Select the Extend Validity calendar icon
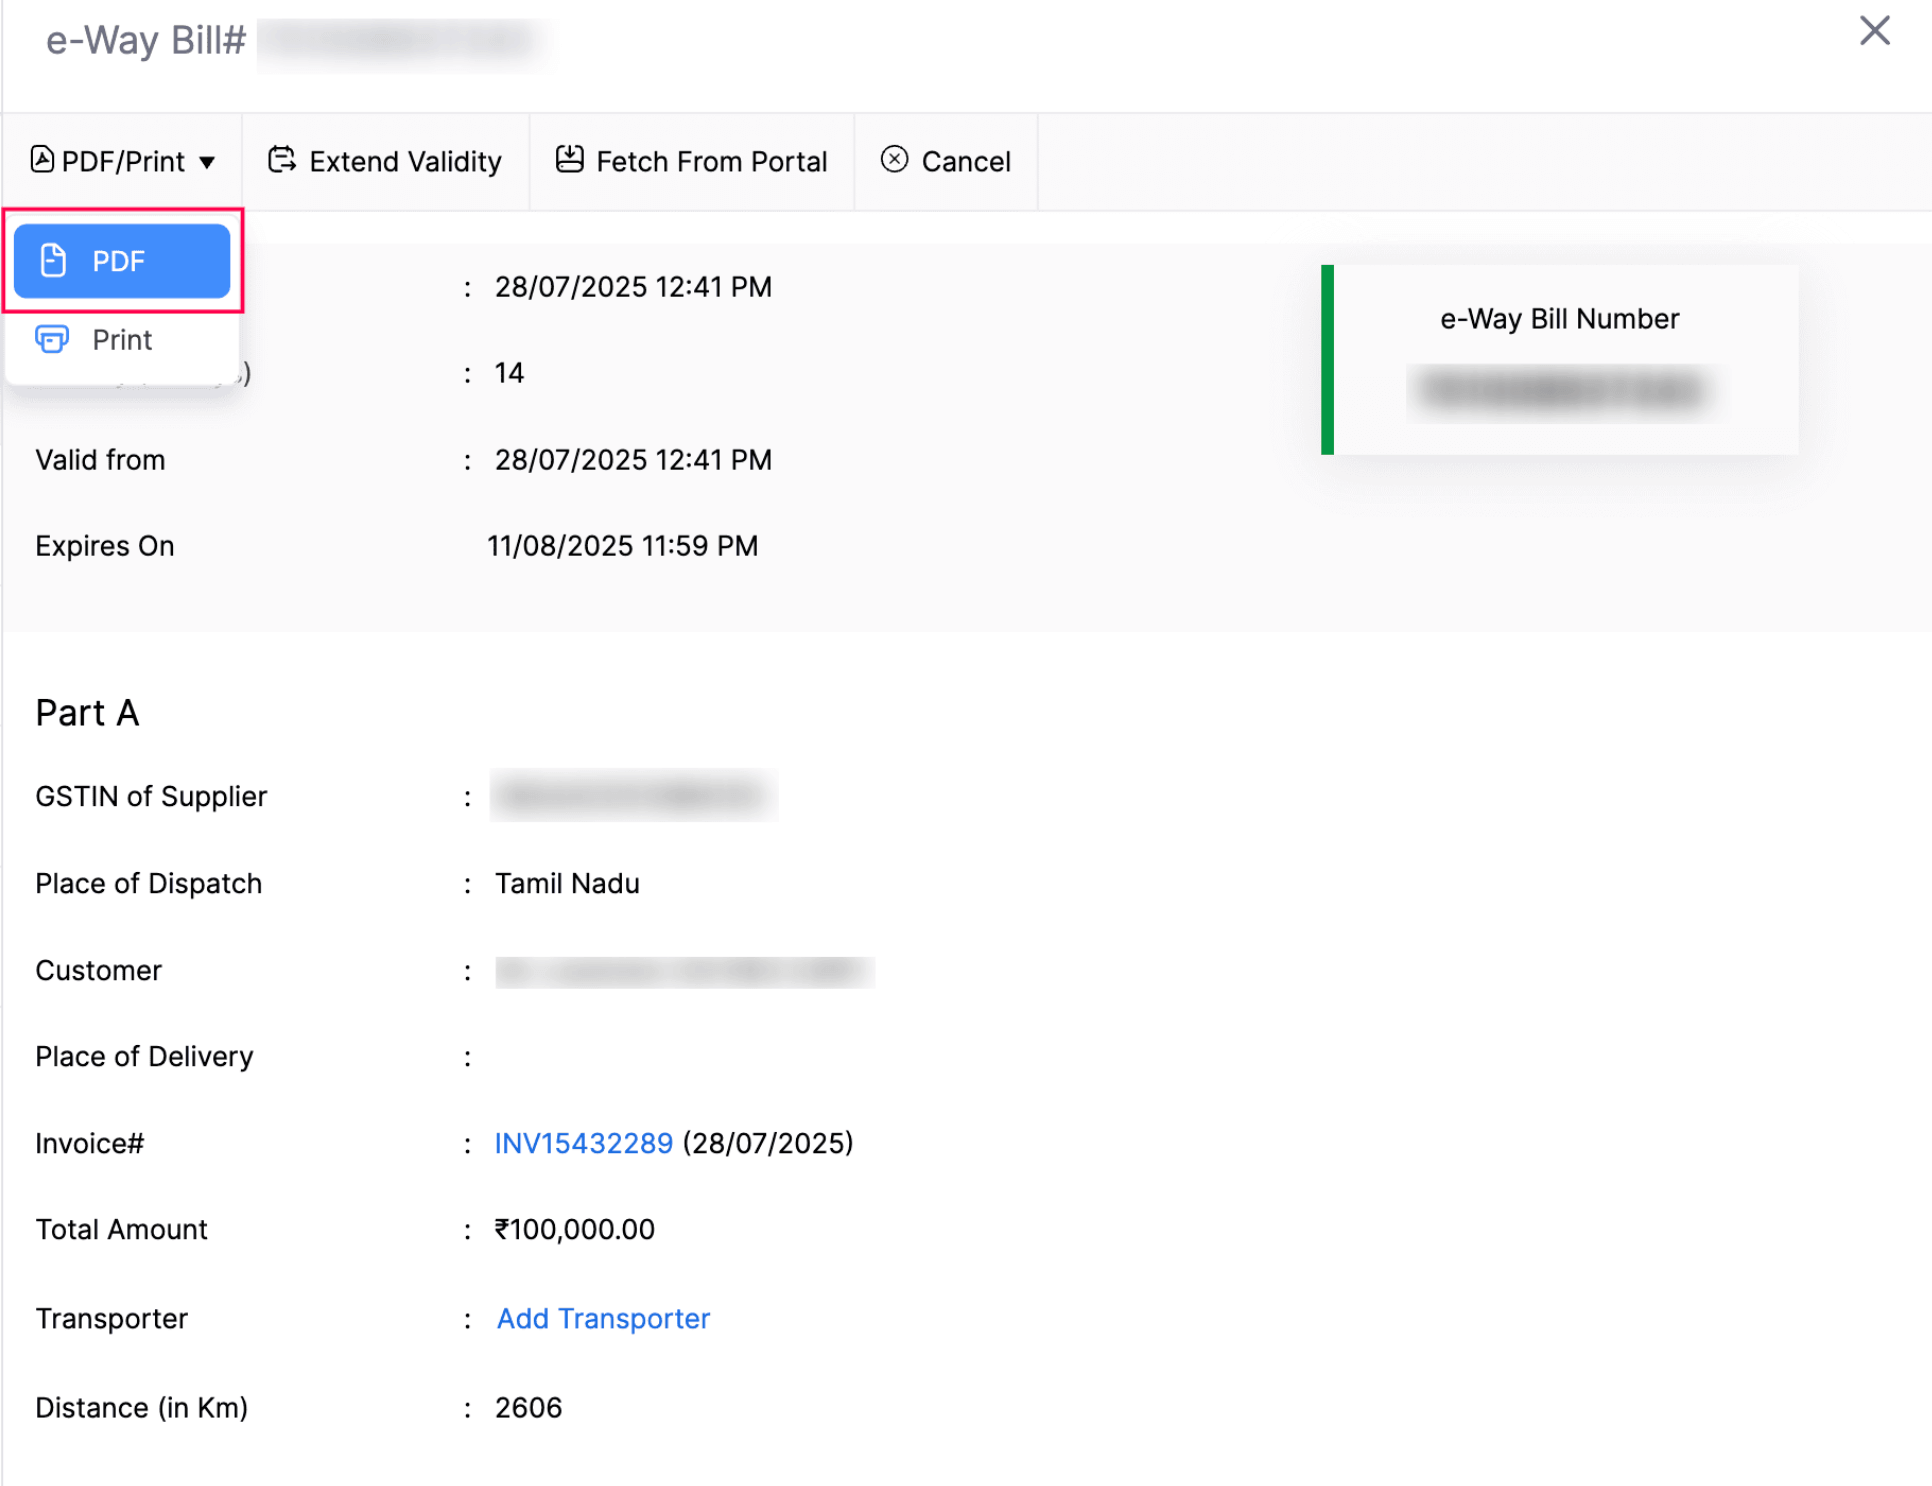 pyautogui.click(x=281, y=160)
